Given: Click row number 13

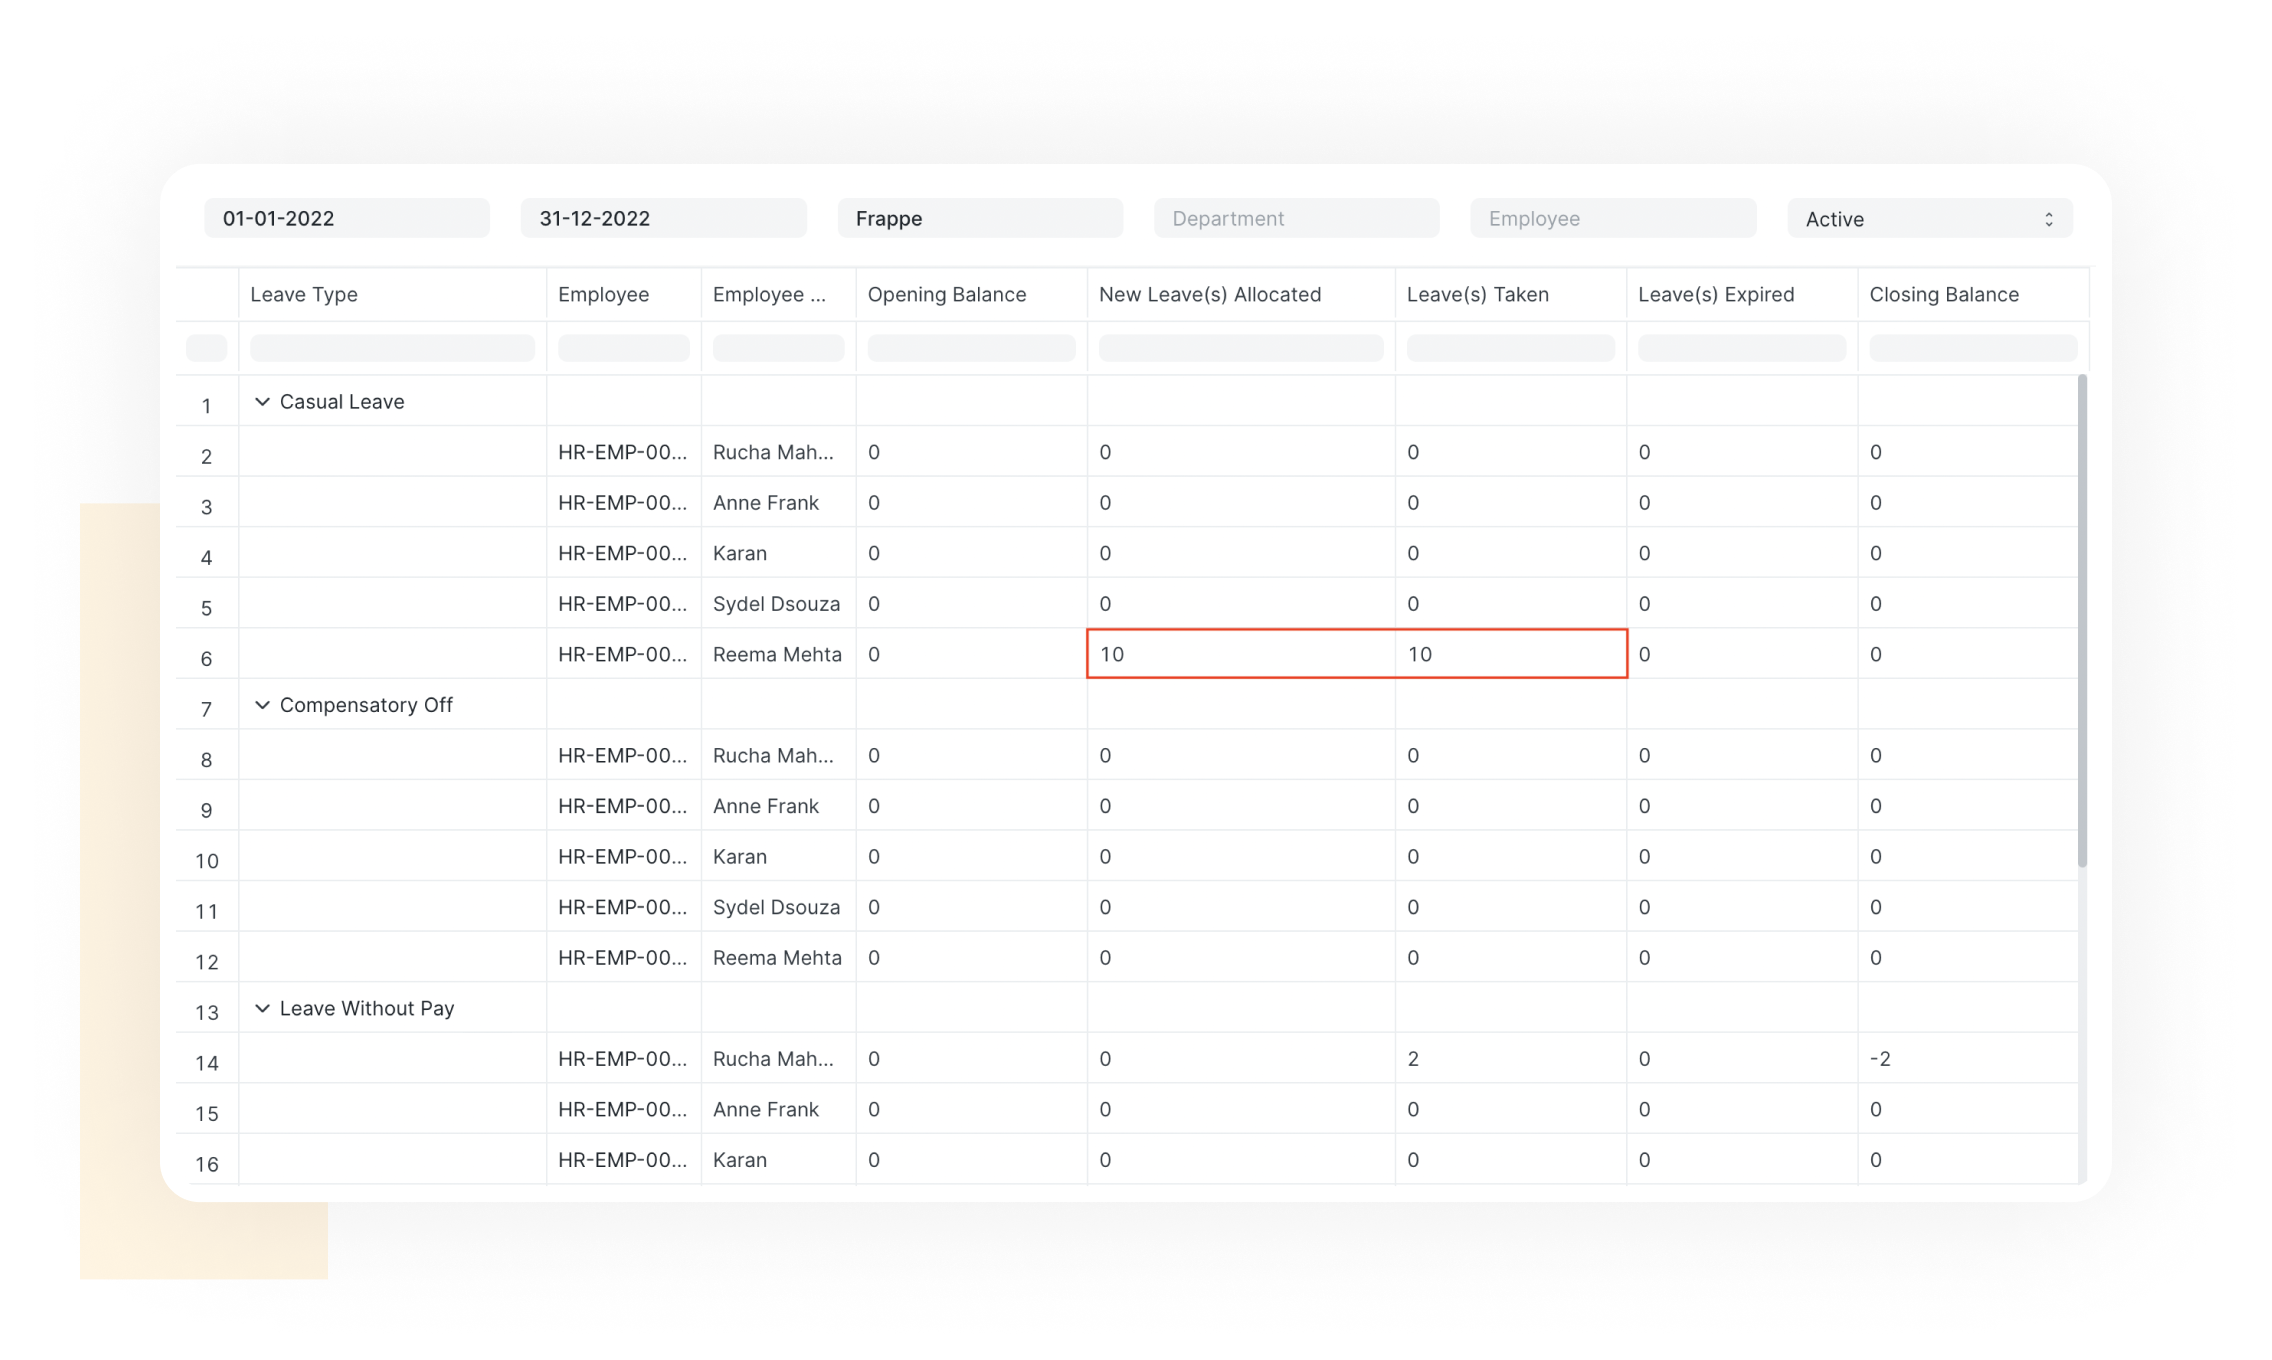Looking at the screenshot, I should click(207, 1012).
